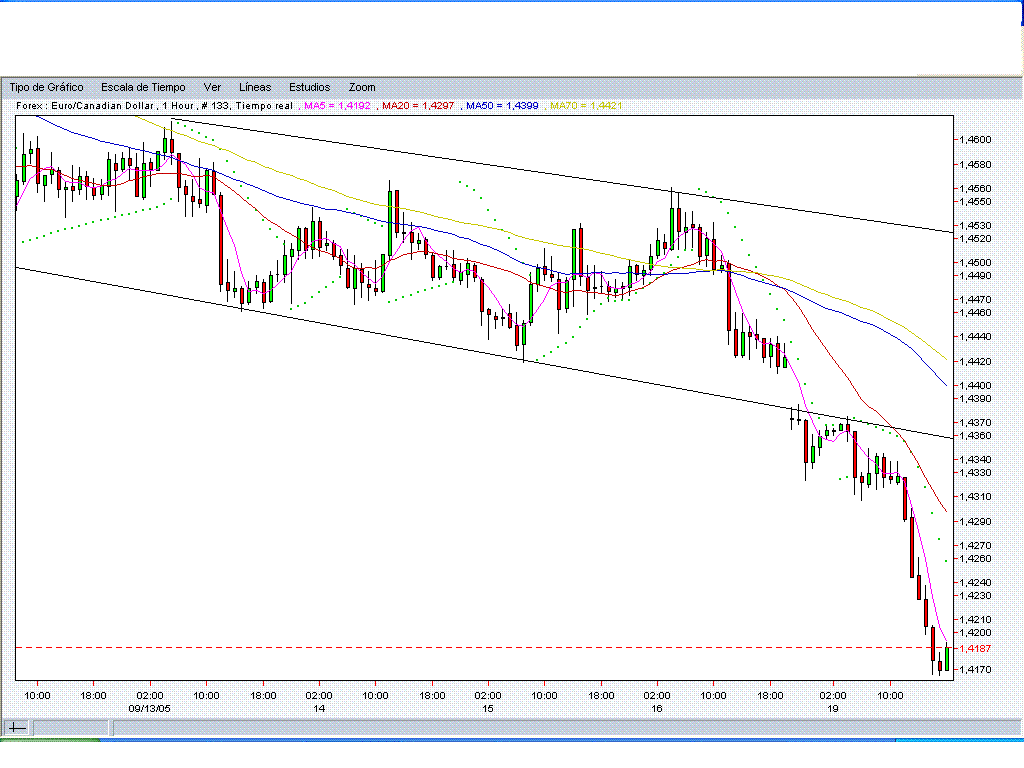Click the date label 19 on time axis
1024x768 pixels.
[x=833, y=709]
